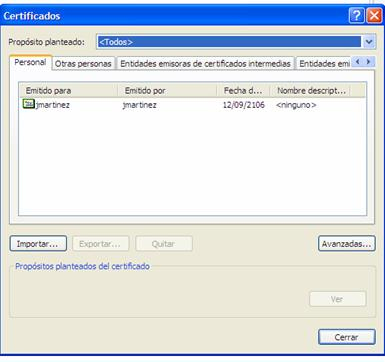Click the Cerrar button

click(347, 337)
